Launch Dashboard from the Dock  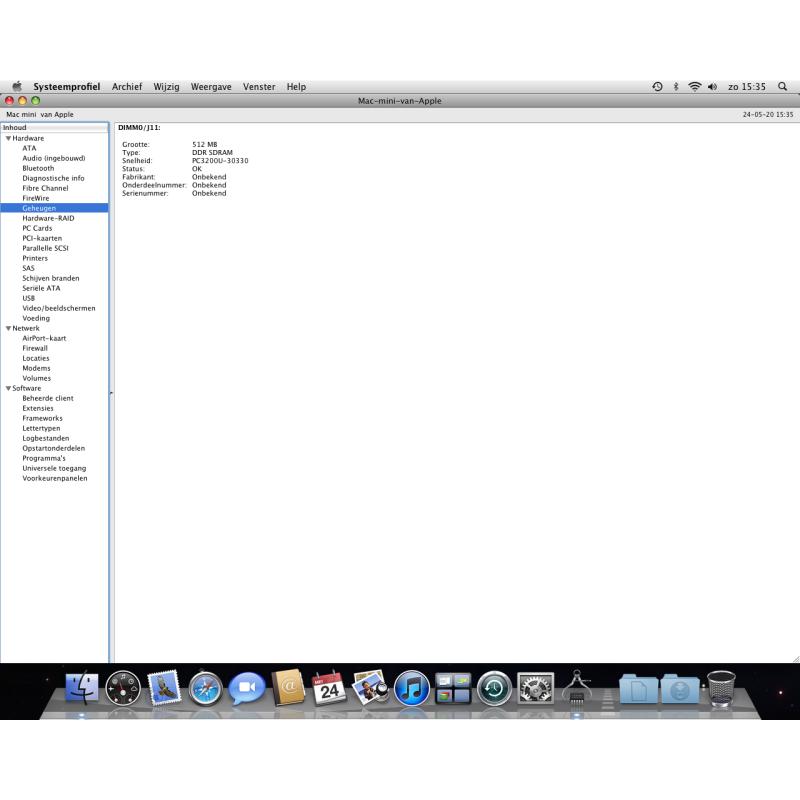tap(123, 688)
